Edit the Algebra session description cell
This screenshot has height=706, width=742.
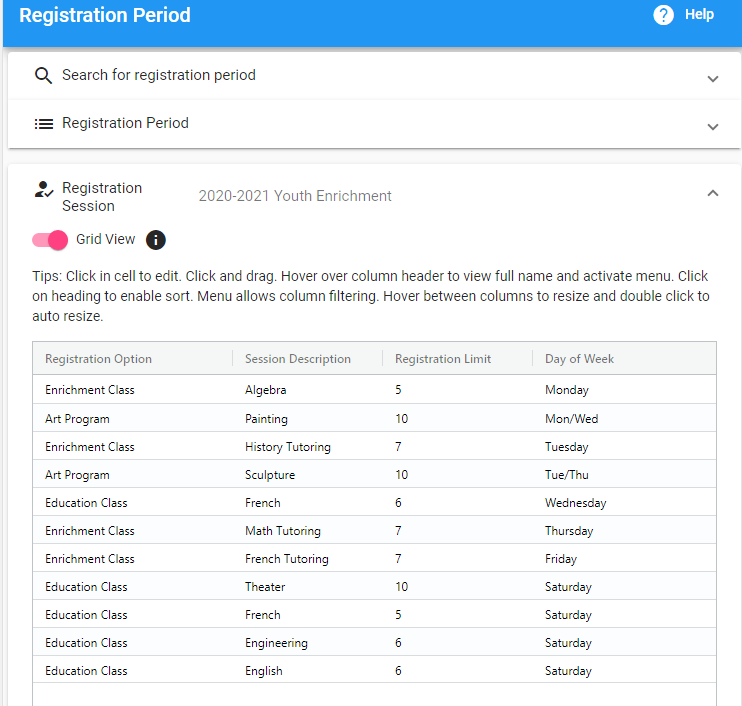[266, 390]
